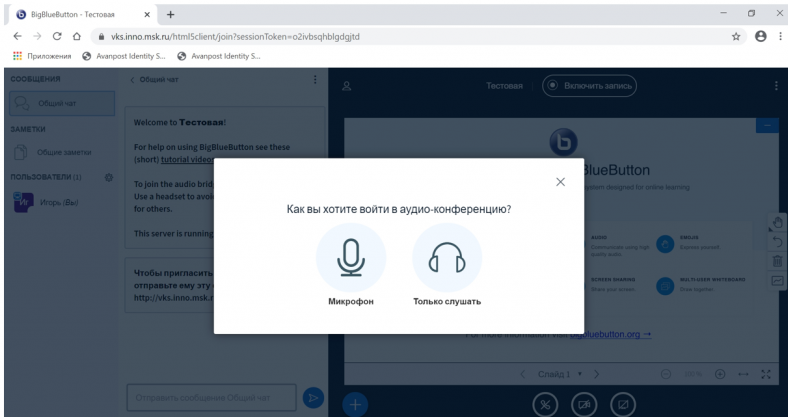Toggle multi-user whiteboard icon

pos(778,281)
